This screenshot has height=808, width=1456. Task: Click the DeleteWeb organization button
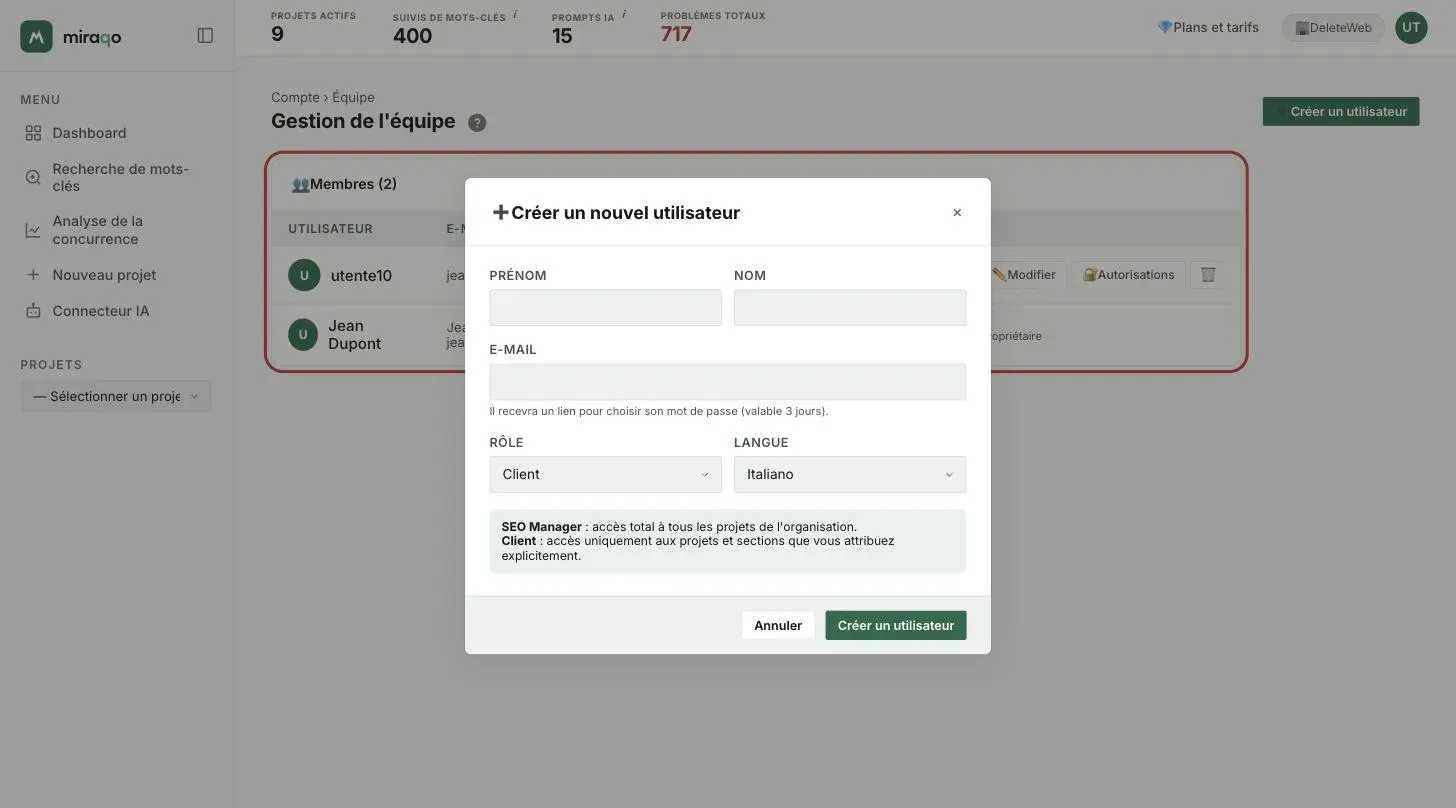pos(1333,28)
